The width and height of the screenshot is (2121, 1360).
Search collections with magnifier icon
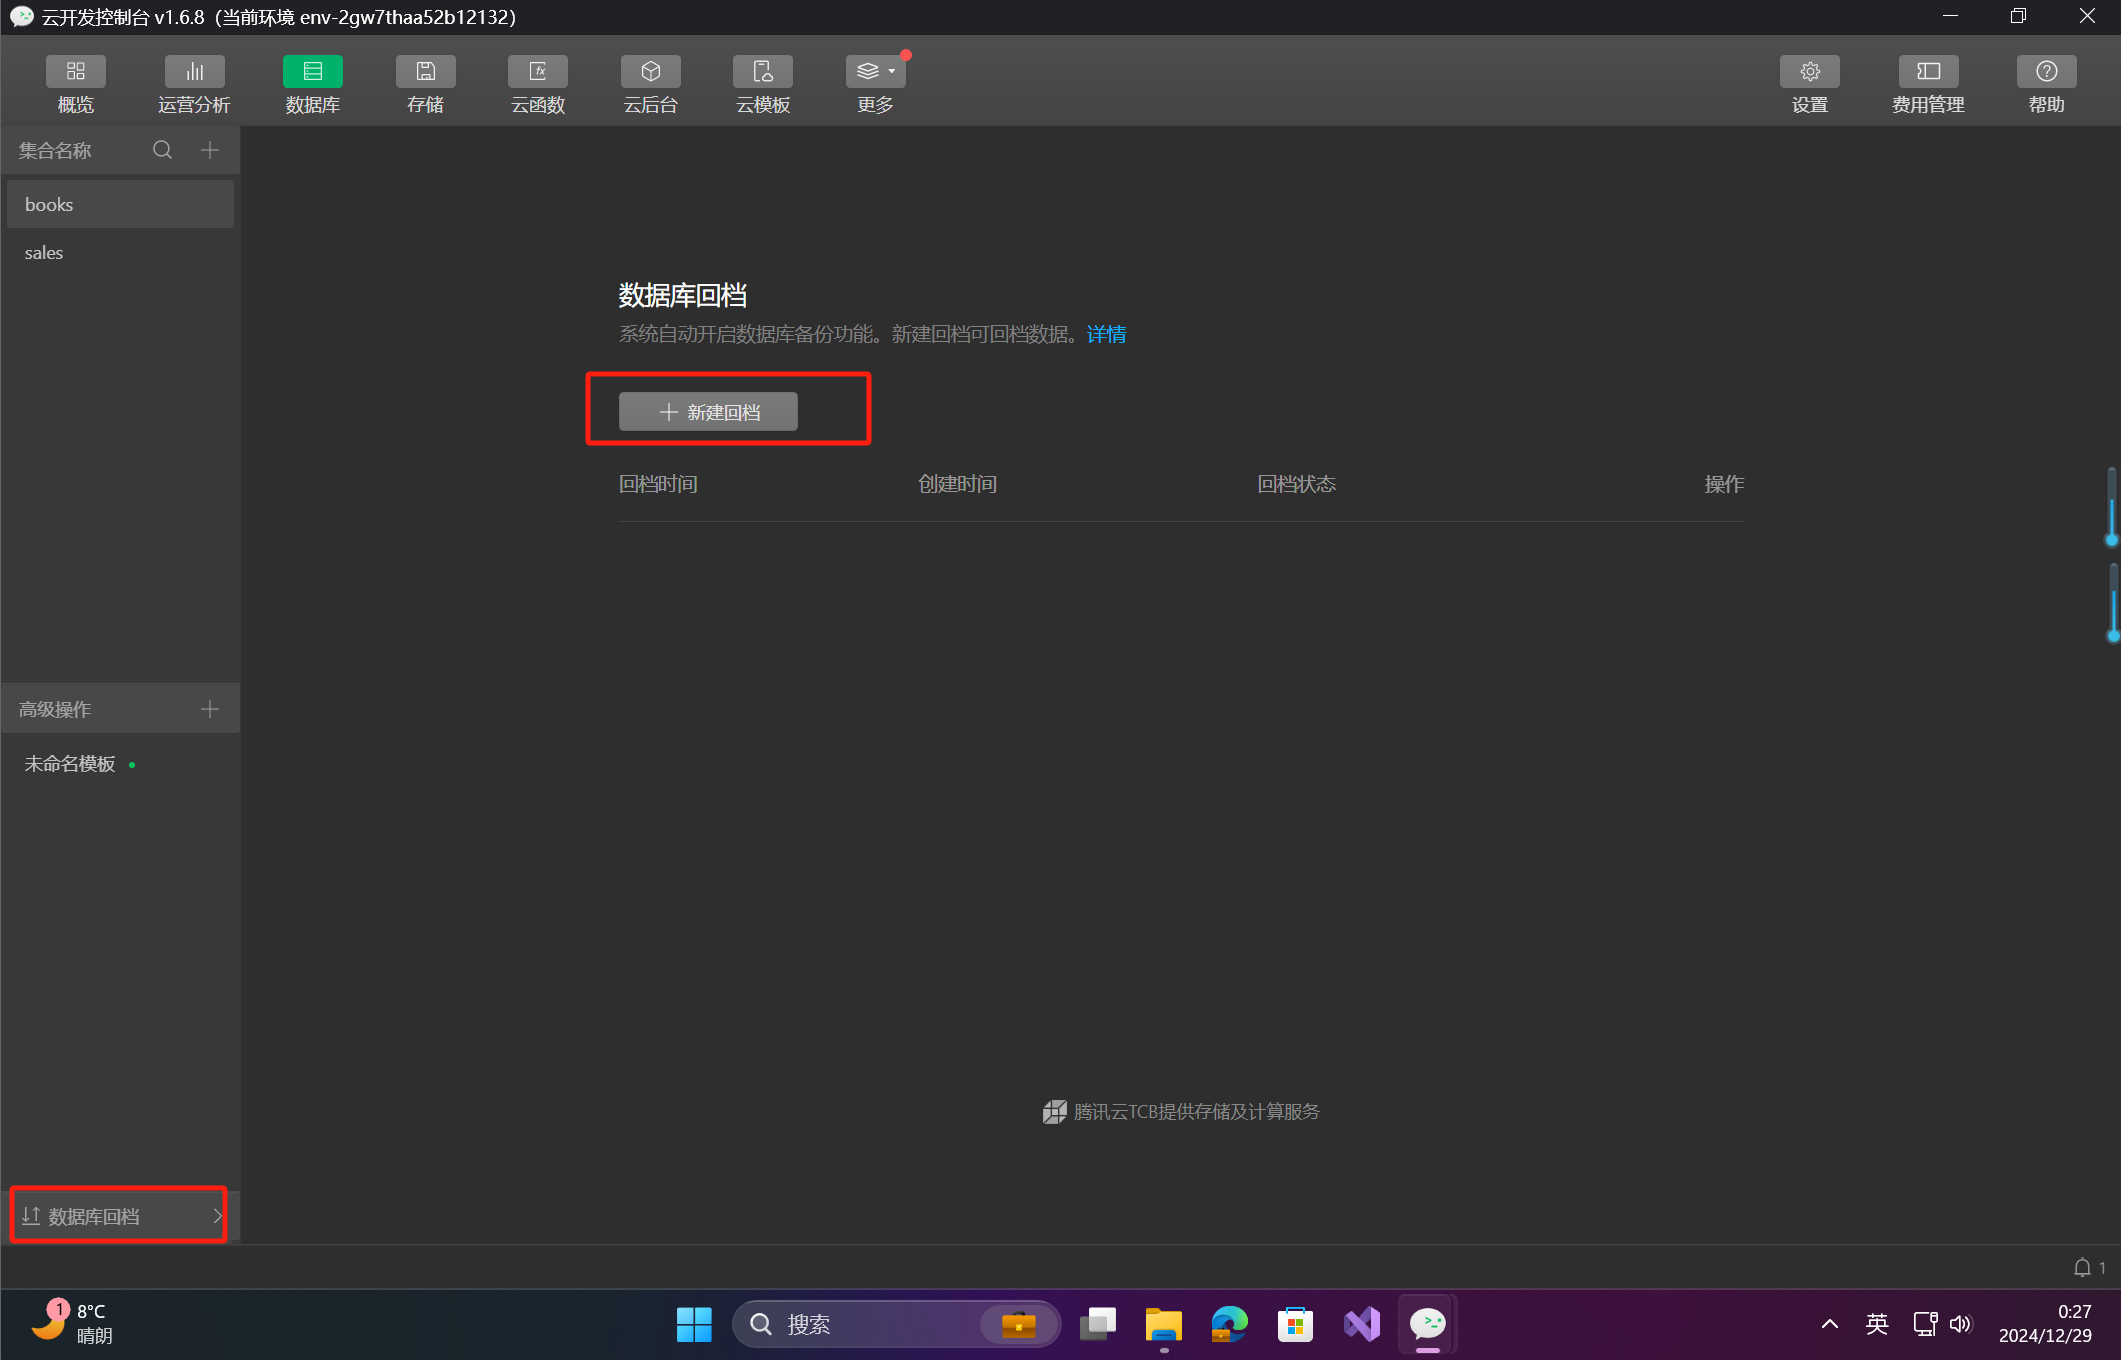[162, 150]
